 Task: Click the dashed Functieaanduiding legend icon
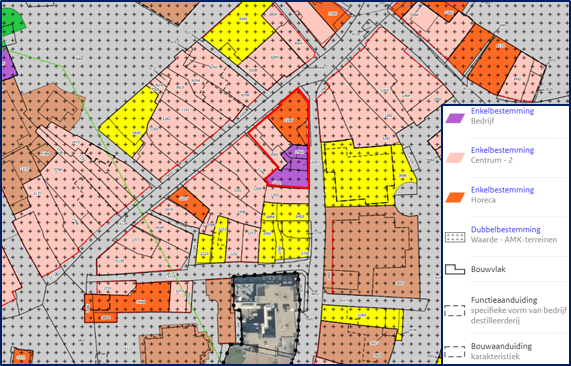455,311
